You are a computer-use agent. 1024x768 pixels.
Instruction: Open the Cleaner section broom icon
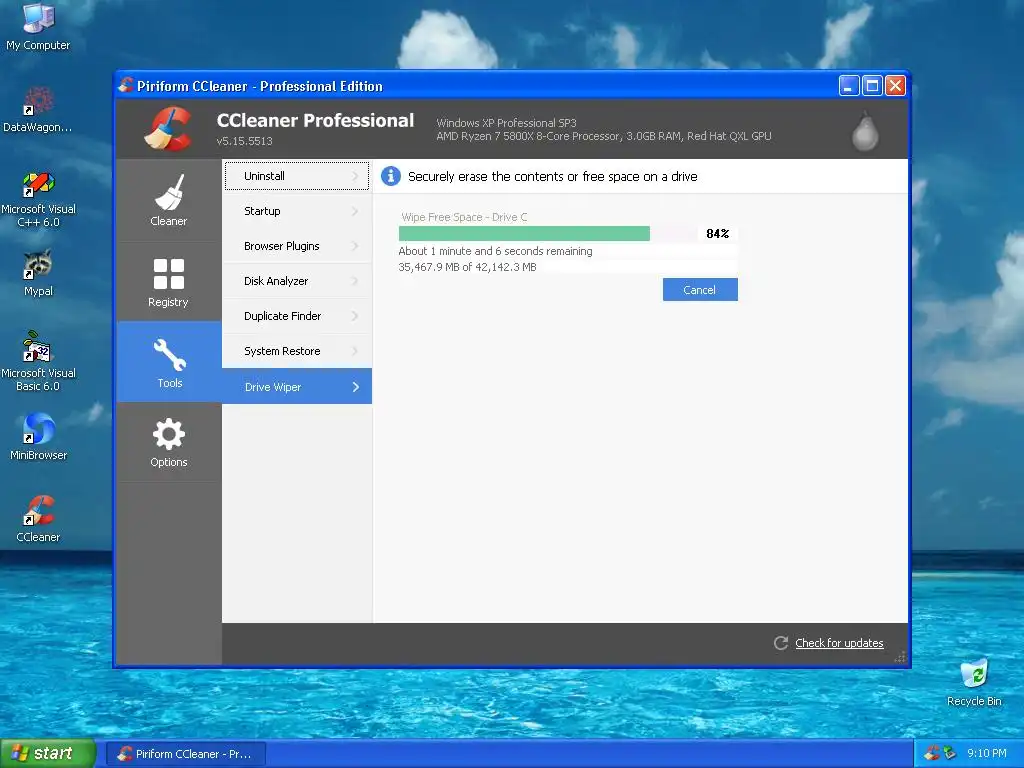coord(169,191)
